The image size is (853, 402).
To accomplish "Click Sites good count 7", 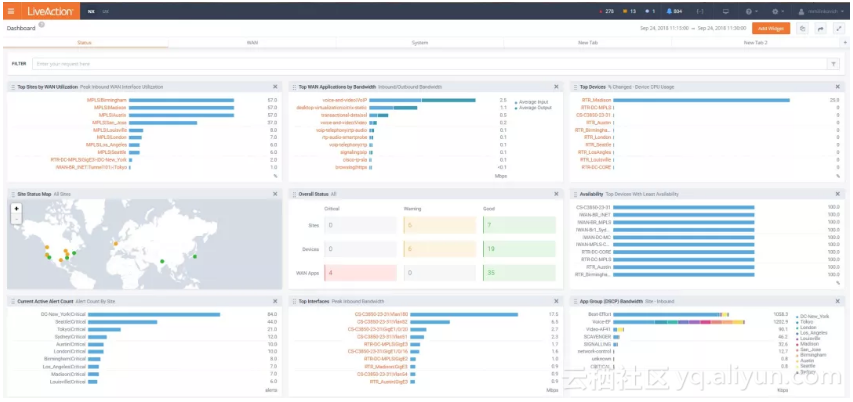I will pyautogui.click(x=520, y=225).
